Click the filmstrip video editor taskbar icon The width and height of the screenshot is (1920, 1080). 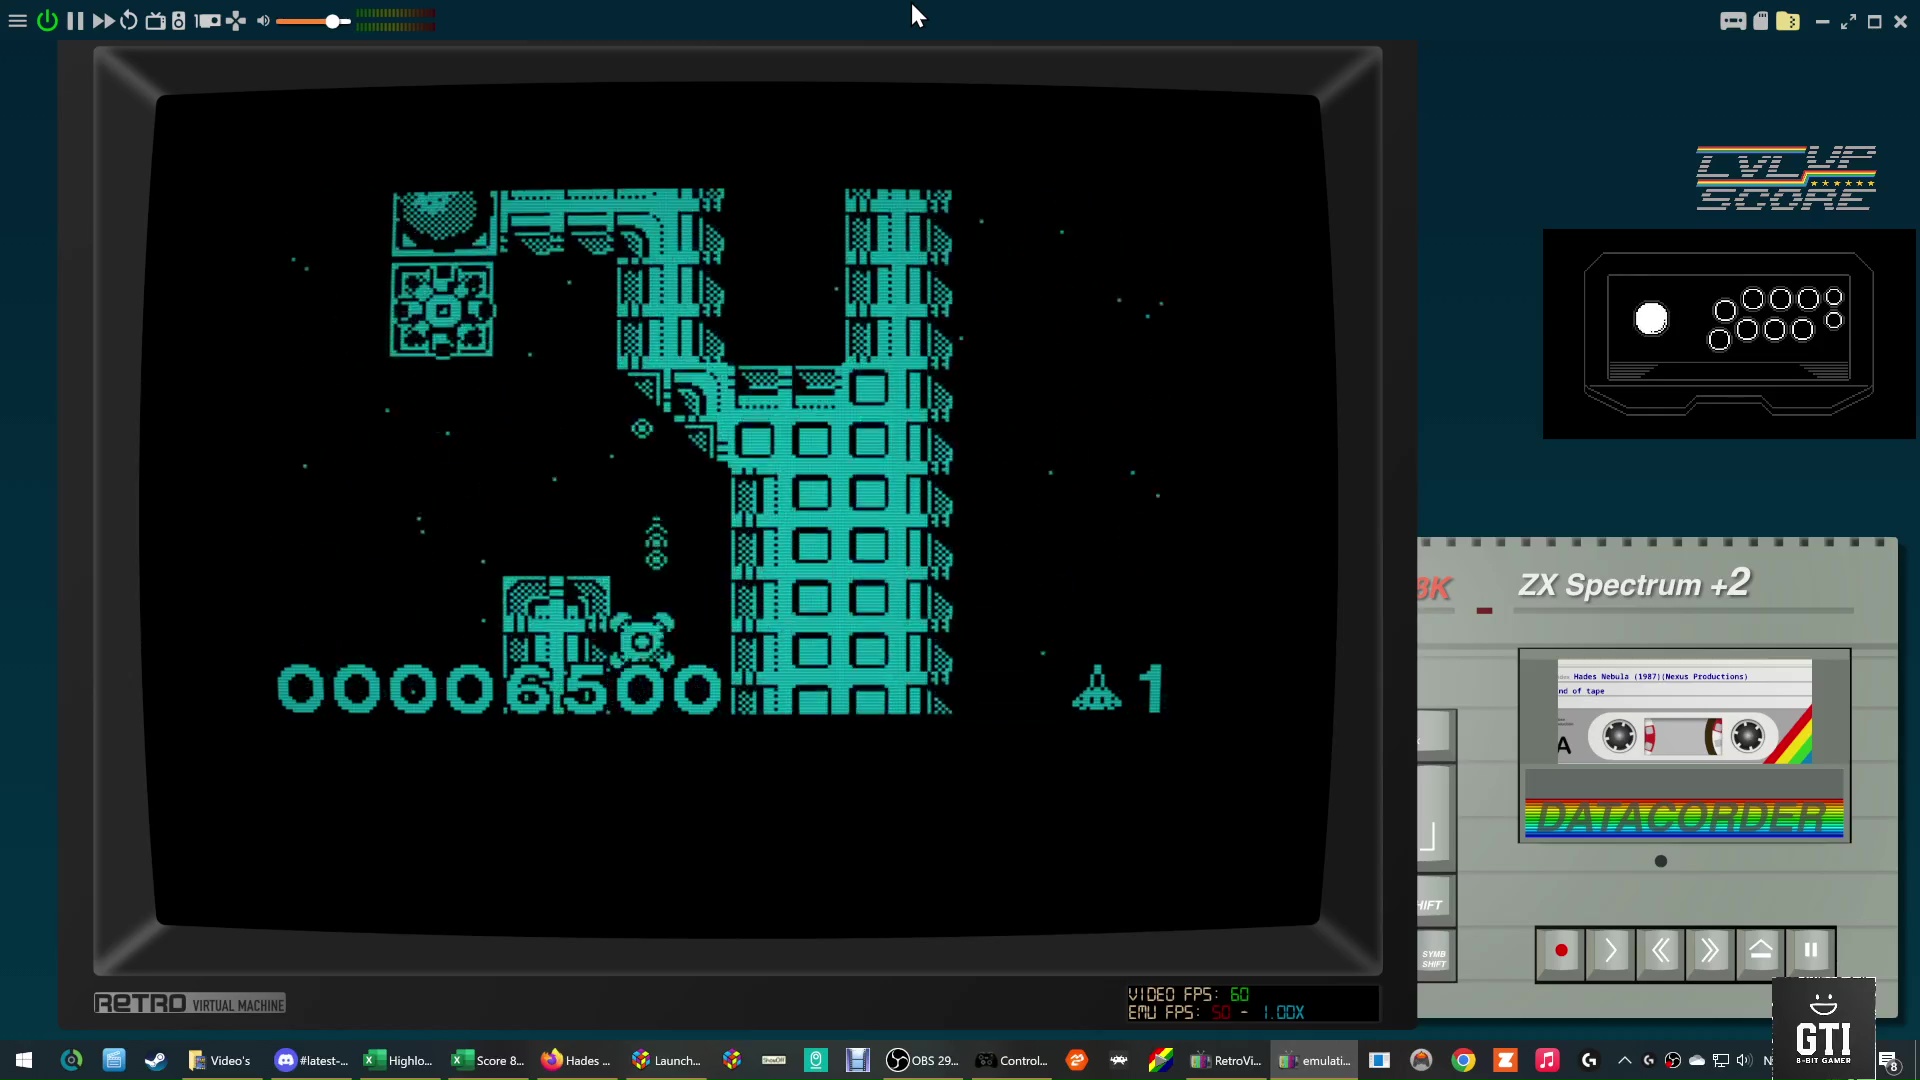(858, 1060)
